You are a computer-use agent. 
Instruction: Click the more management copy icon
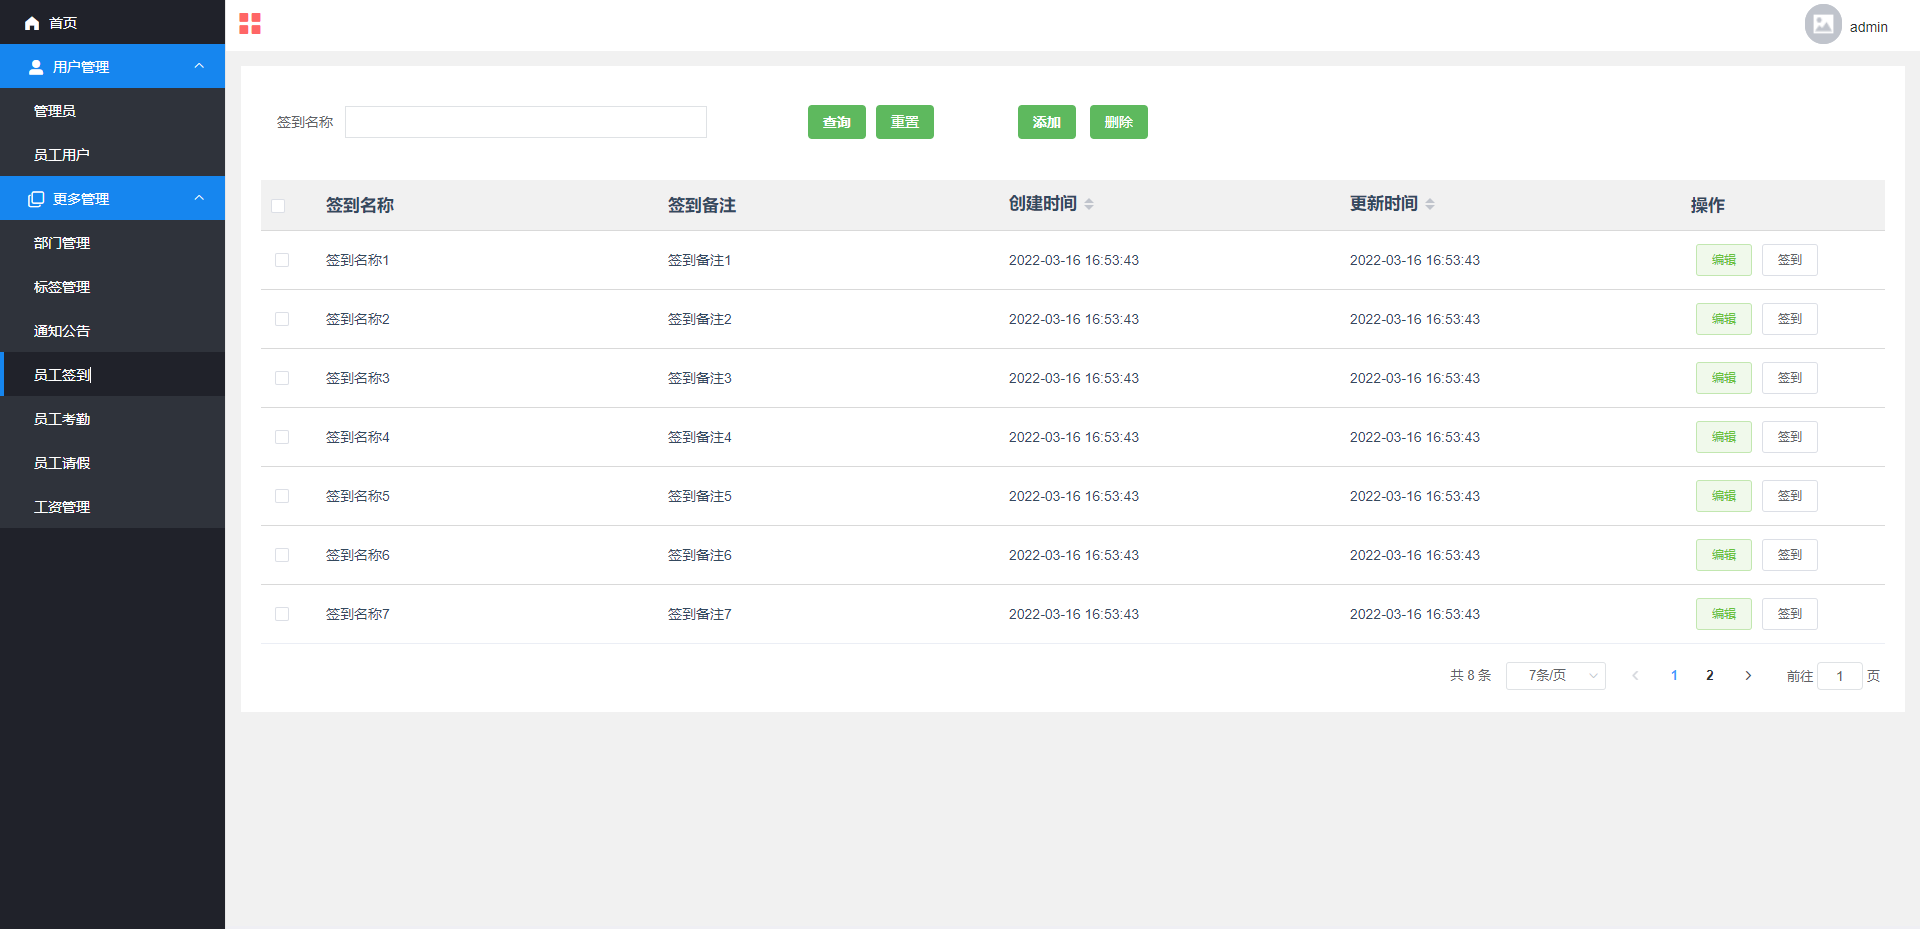tap(36, 199)
